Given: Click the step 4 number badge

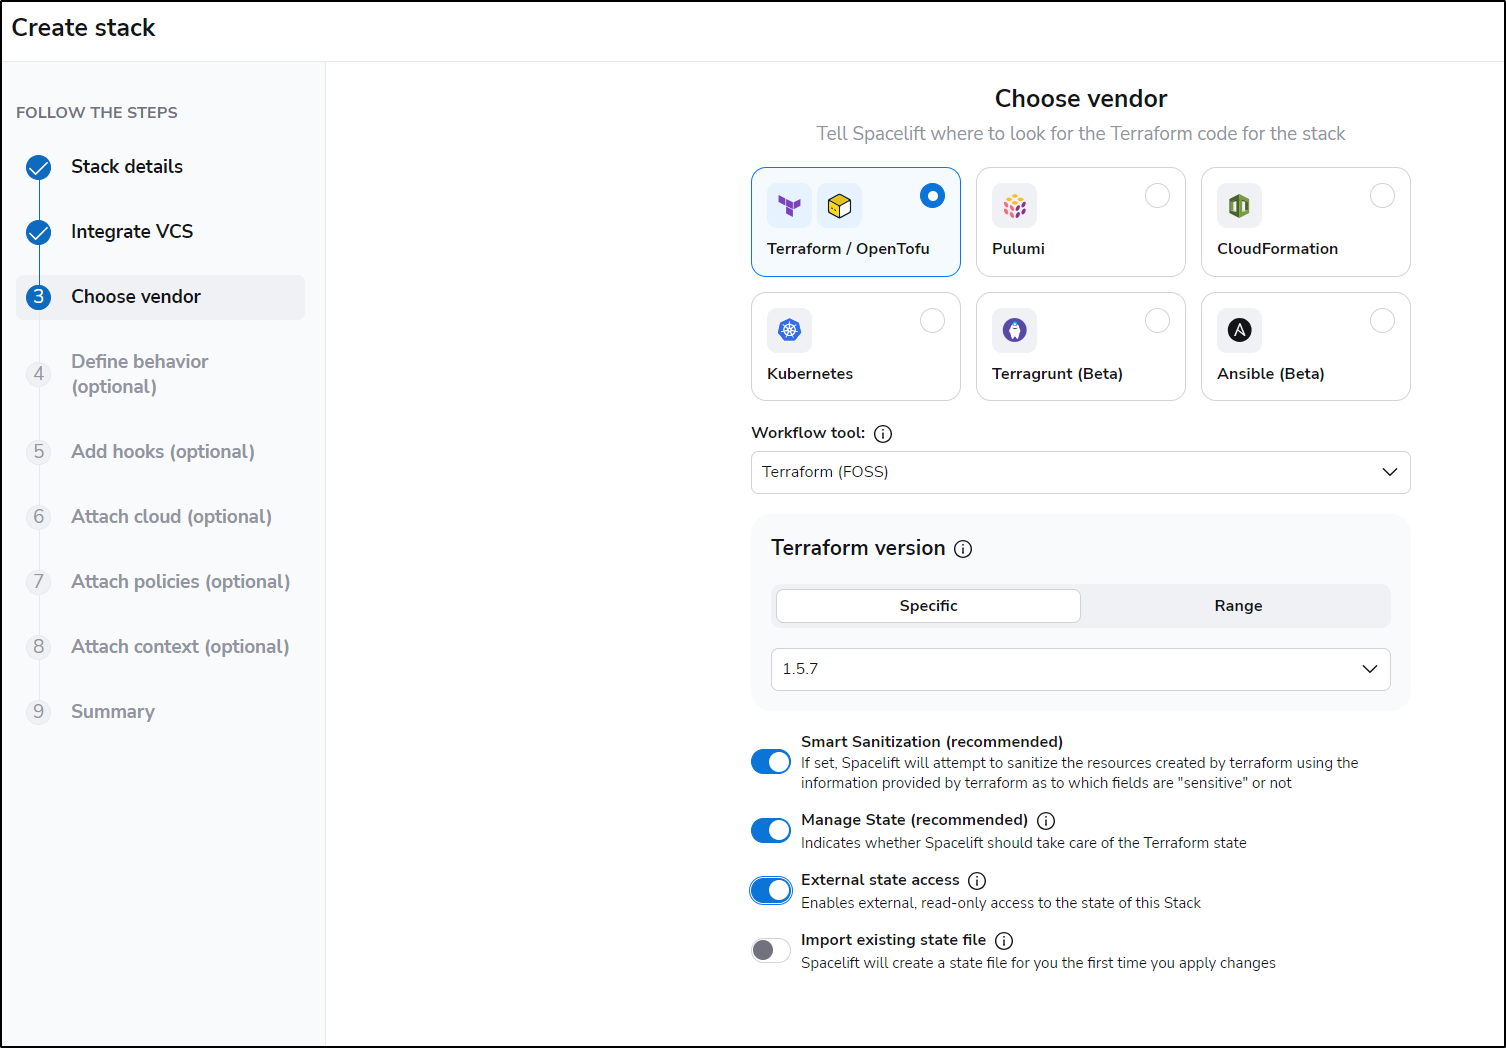Looking at the screenshot, I should 38,374.
